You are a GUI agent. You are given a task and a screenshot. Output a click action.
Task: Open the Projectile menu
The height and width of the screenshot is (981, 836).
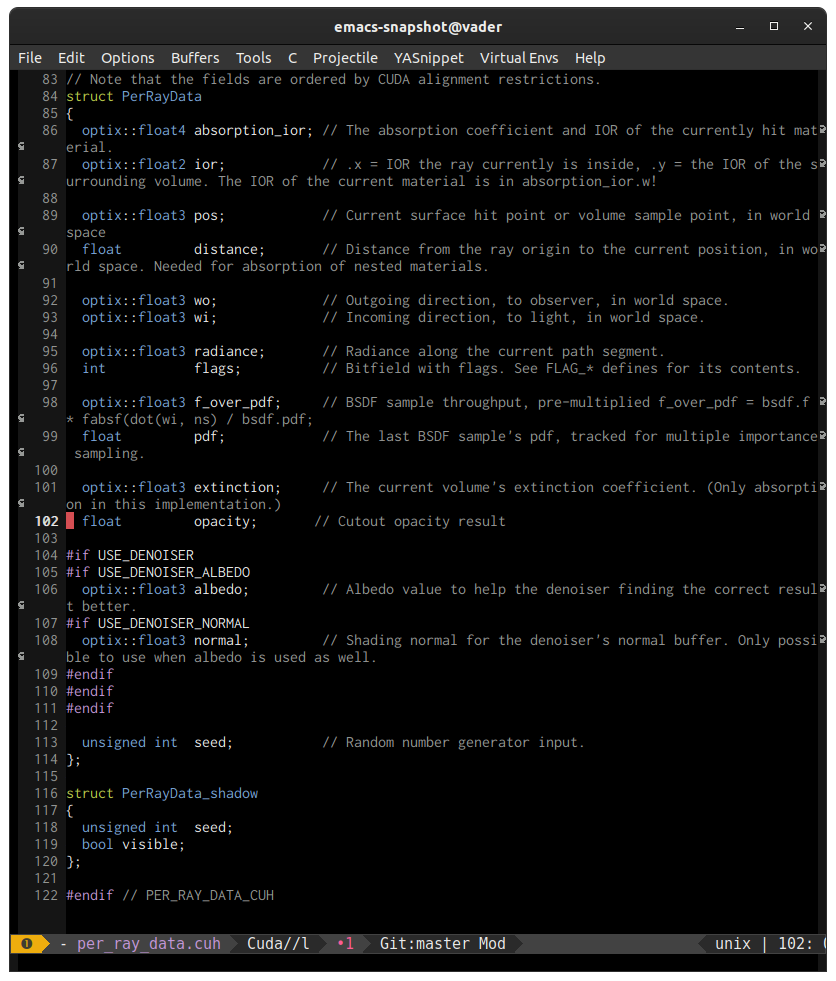(x=345, y=58)
